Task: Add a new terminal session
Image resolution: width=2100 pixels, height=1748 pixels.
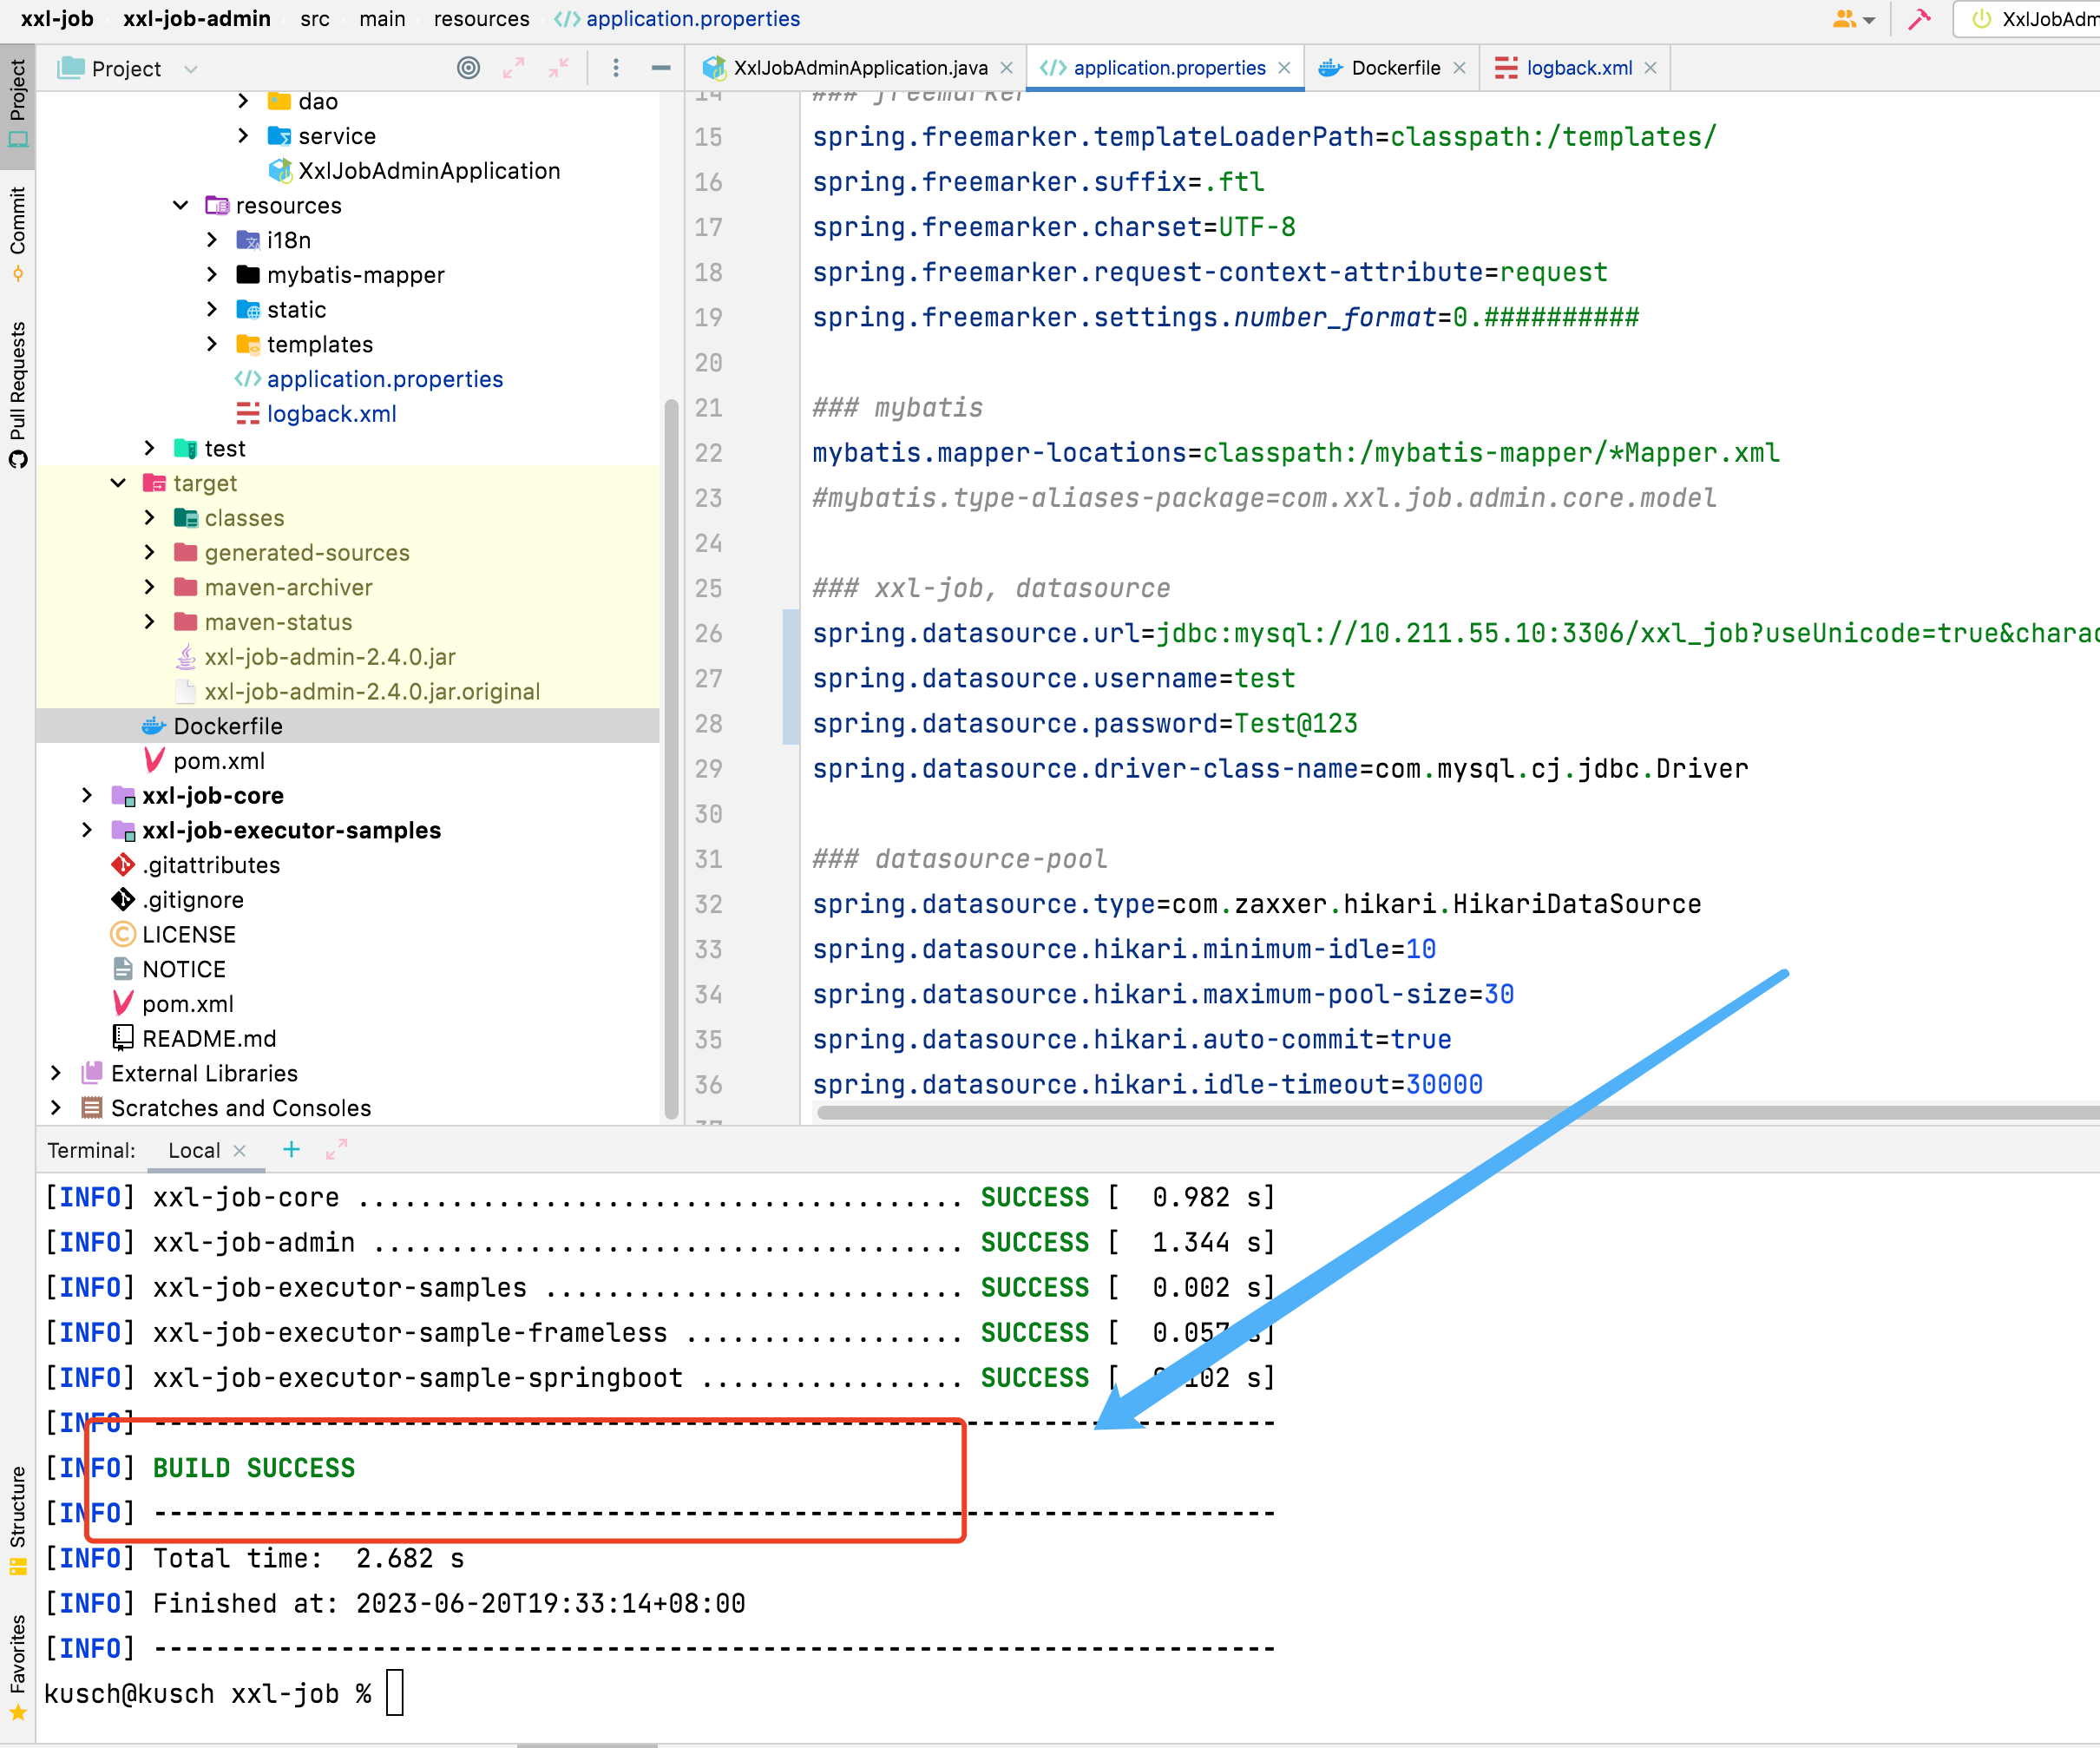Action: point(291,1149)
